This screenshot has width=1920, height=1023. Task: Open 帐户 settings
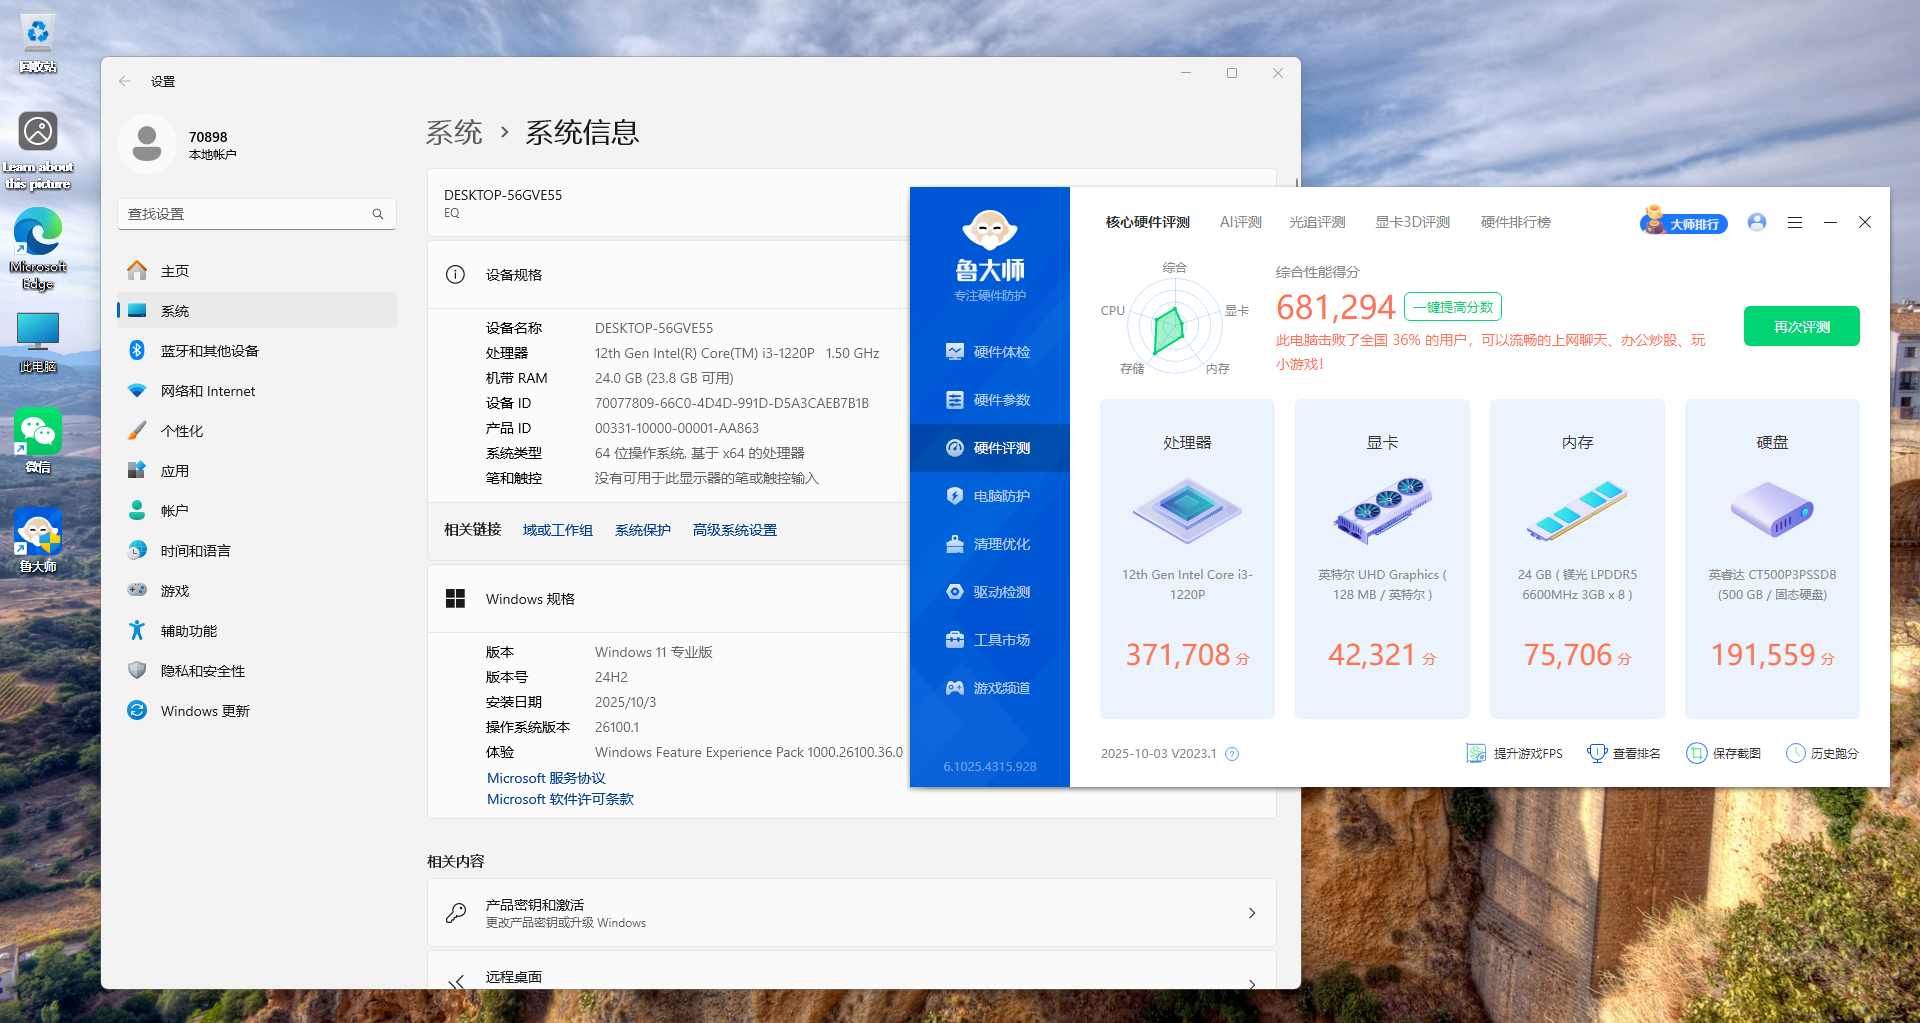257,511
